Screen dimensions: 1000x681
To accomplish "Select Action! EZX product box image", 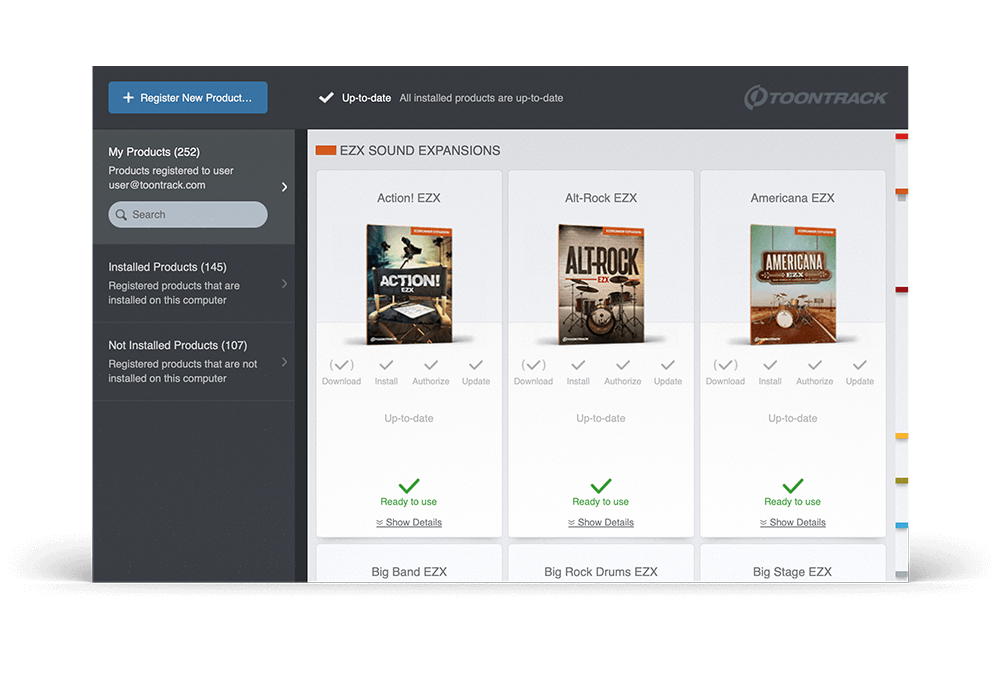I will tap(408, 283).
